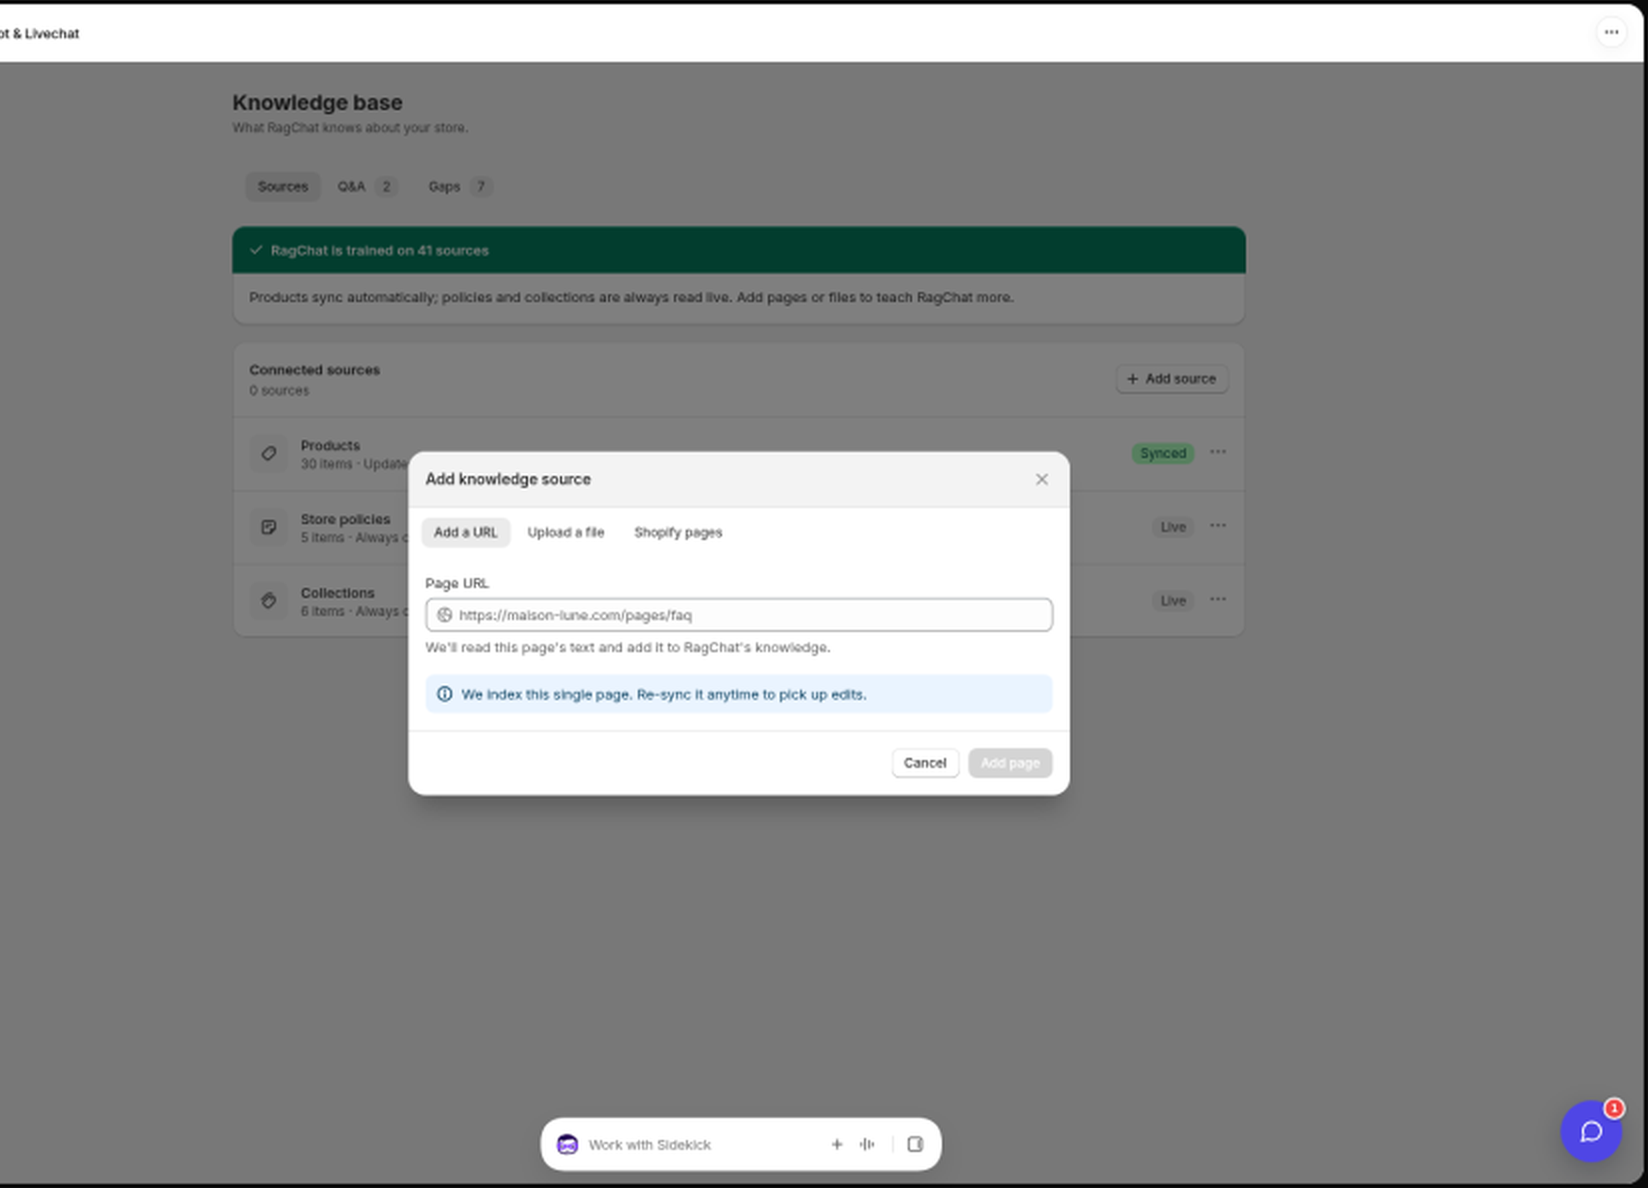Click the Add page button
The height and width of the screenshot is (1188, 1648).
pos(1010,763)
